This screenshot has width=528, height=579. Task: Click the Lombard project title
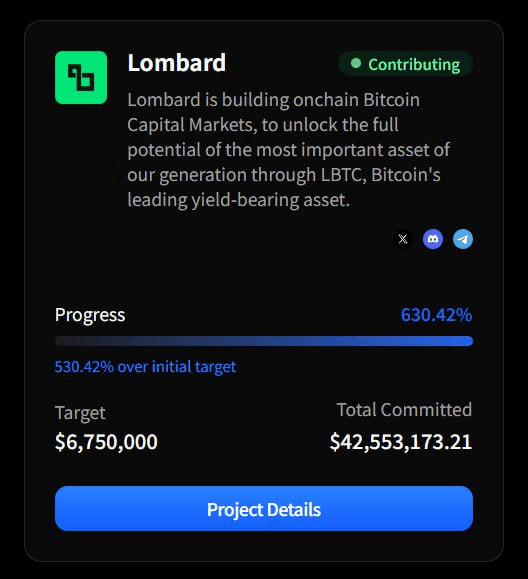[176, 63]
